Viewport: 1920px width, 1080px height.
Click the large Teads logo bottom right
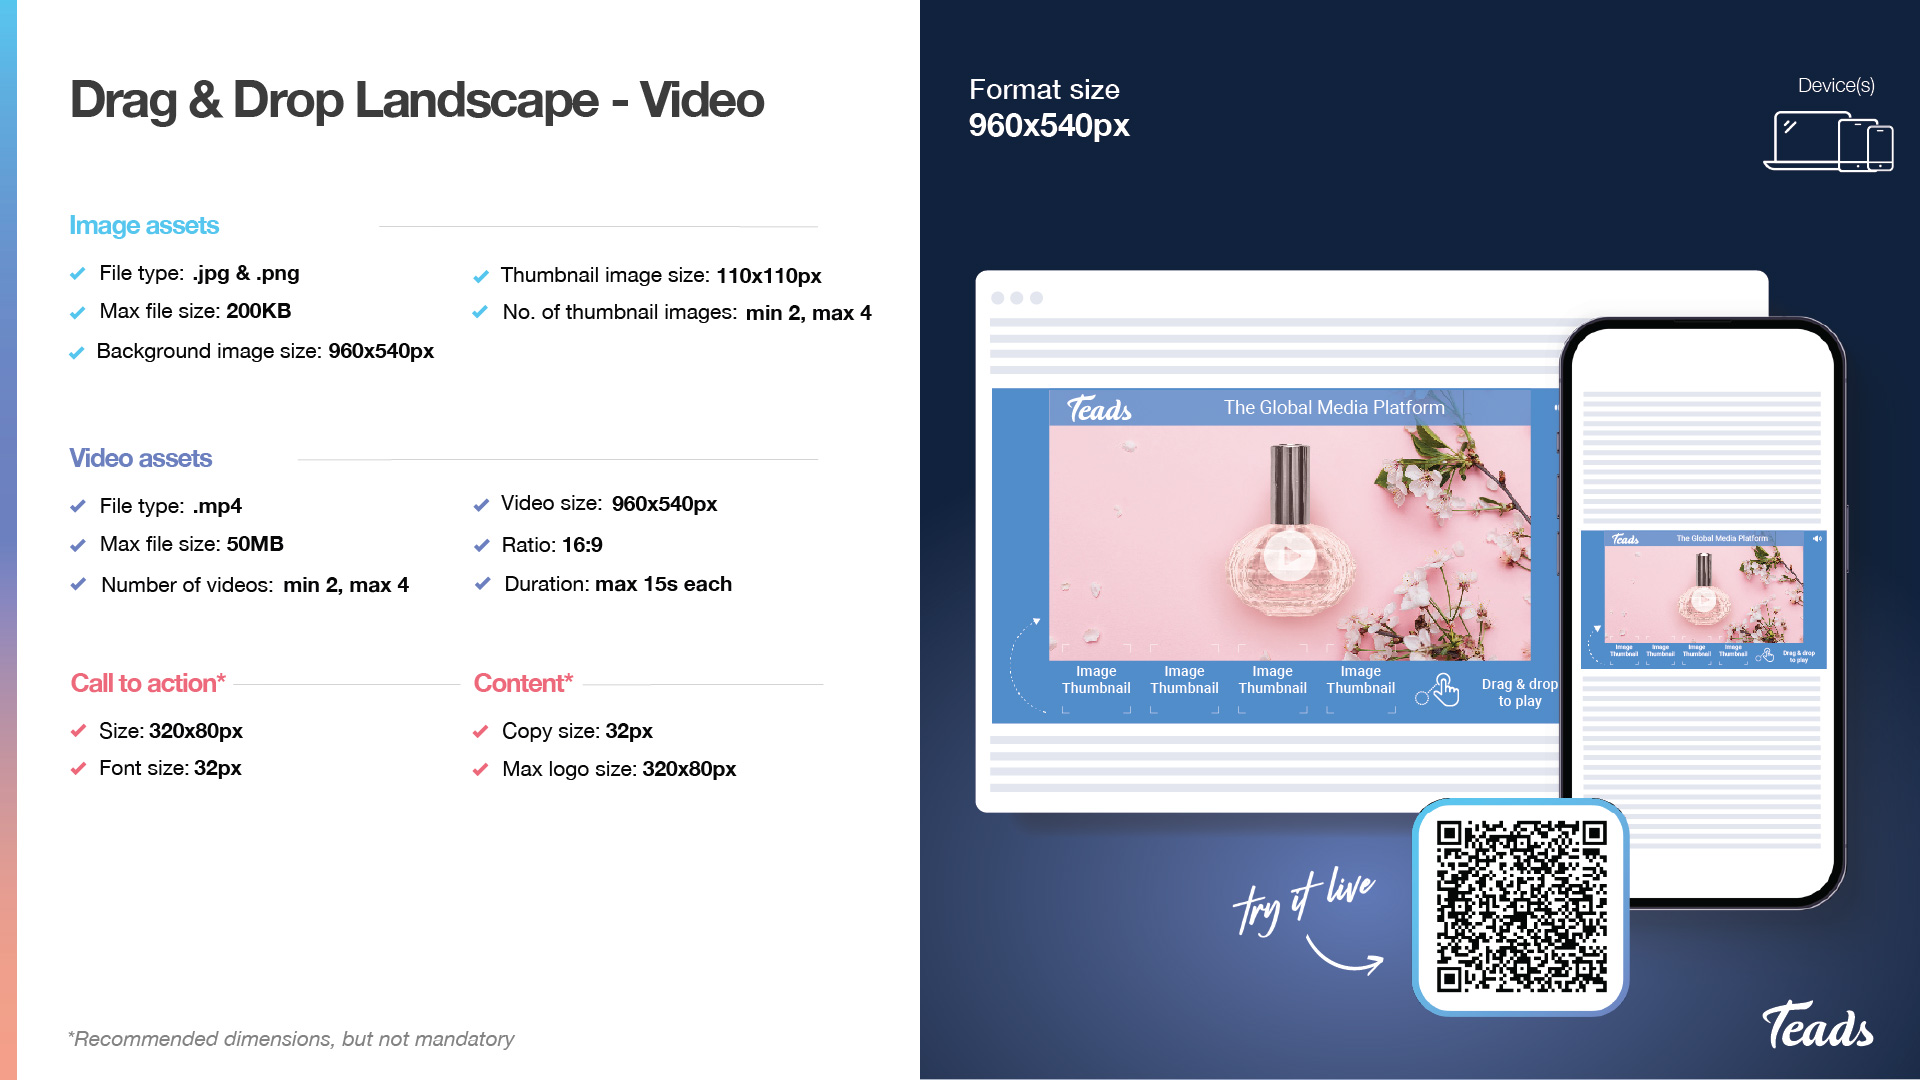coord(1817,1026)
